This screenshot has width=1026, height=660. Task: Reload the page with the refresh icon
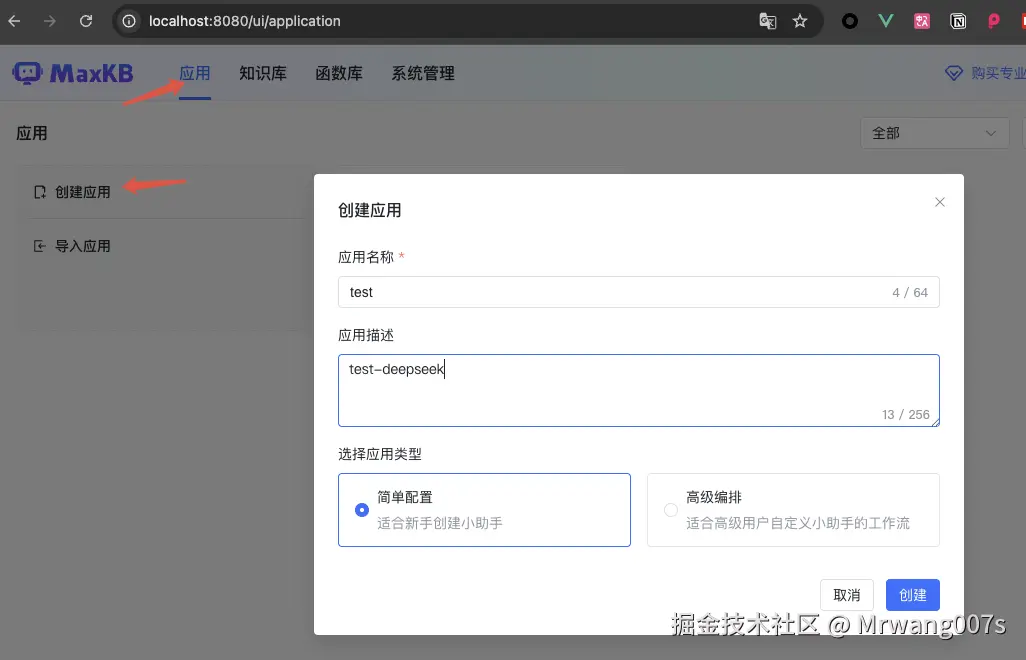point(86,21)
